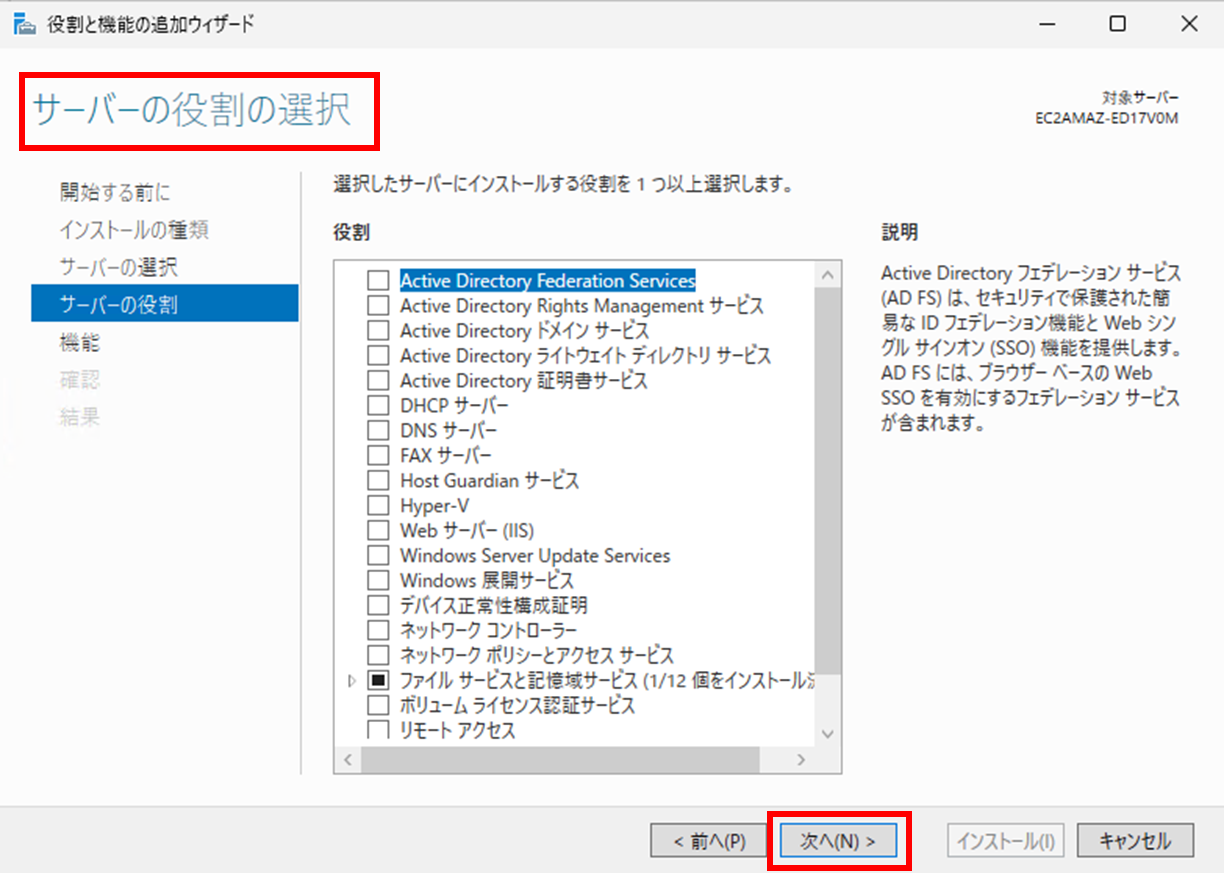The height and width of the screenshot is (873, 1224).
Task: Check the Active Directory Federation Services checkbox
Action: [378, 280]
